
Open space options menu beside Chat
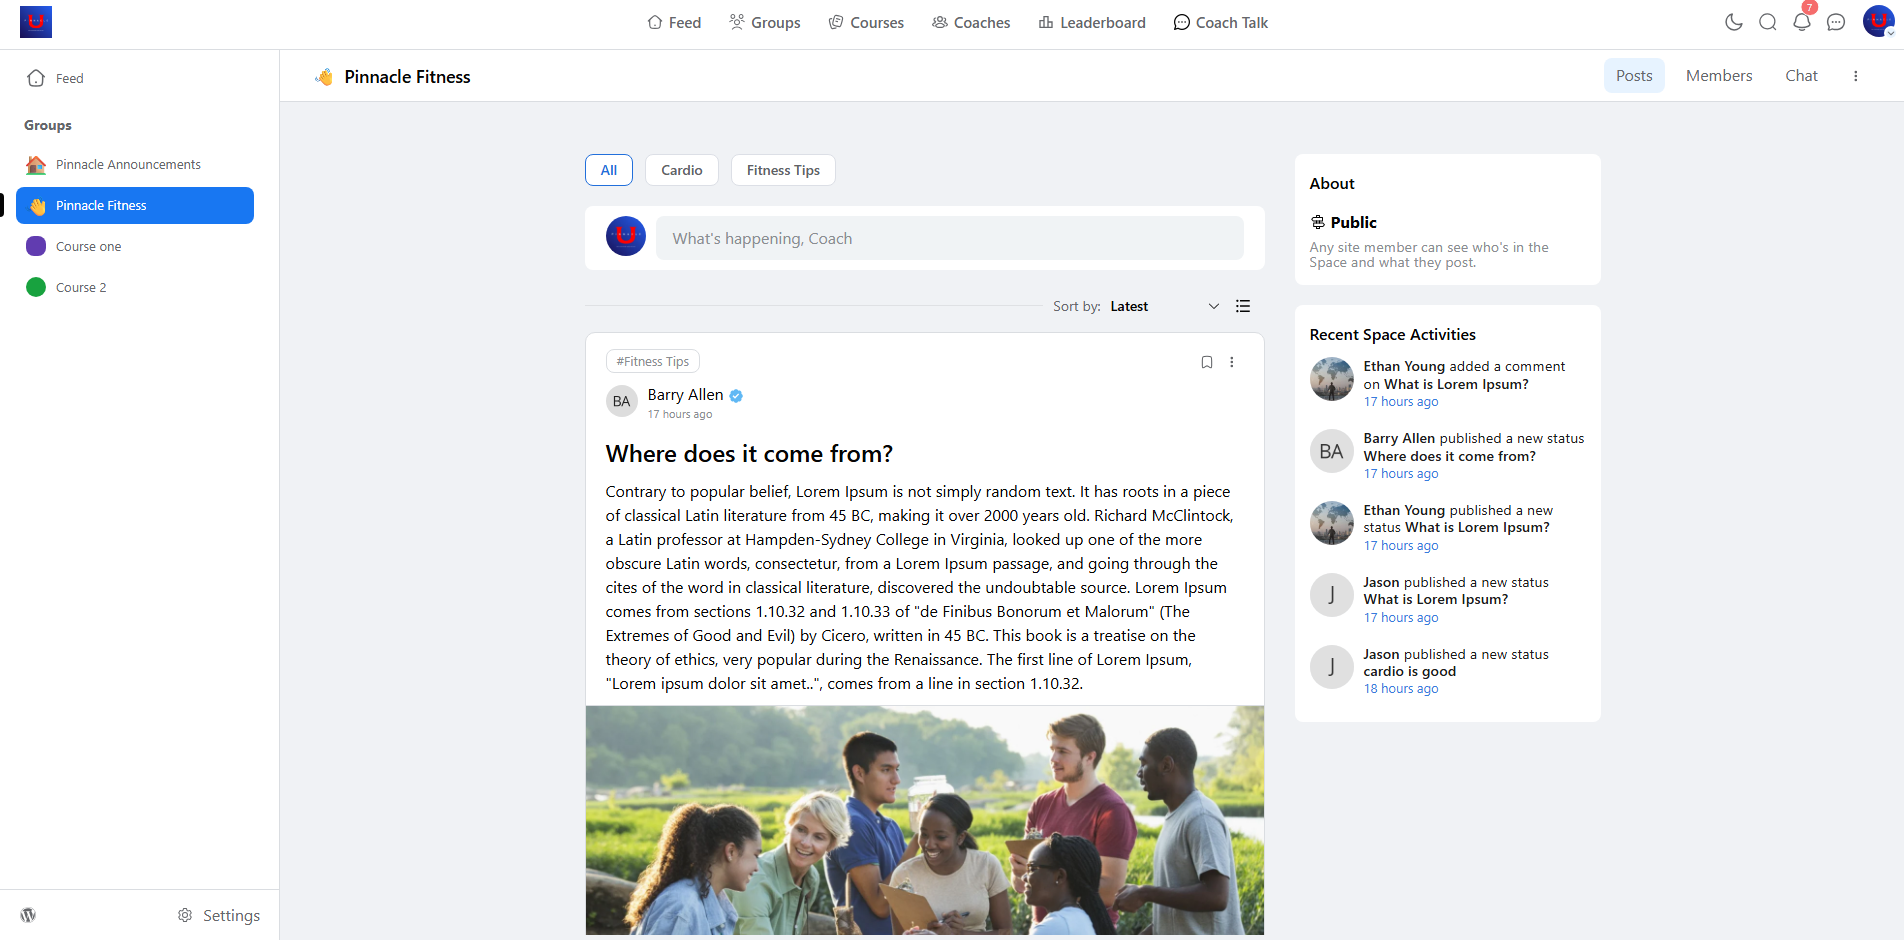click(1856, 76)
